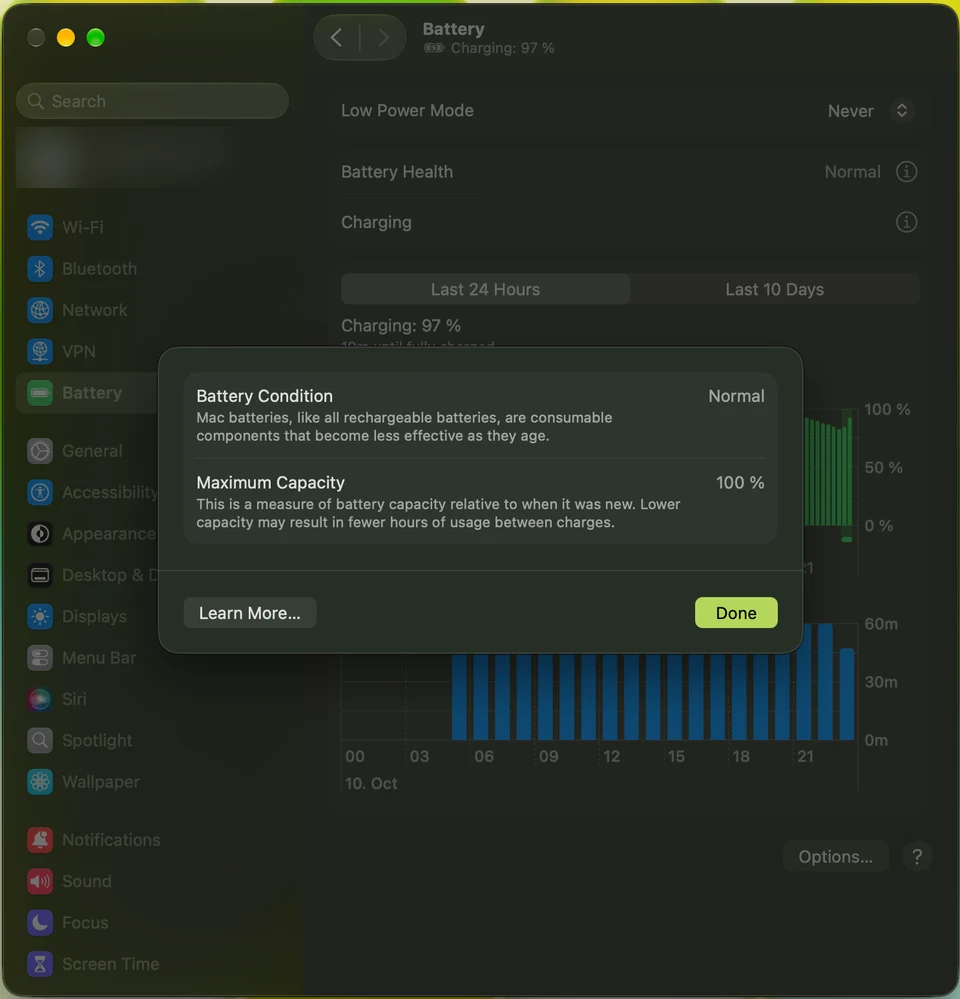The image size is (960, 999).
Task: Click the Battery Health label
Action: click(397, 171)
